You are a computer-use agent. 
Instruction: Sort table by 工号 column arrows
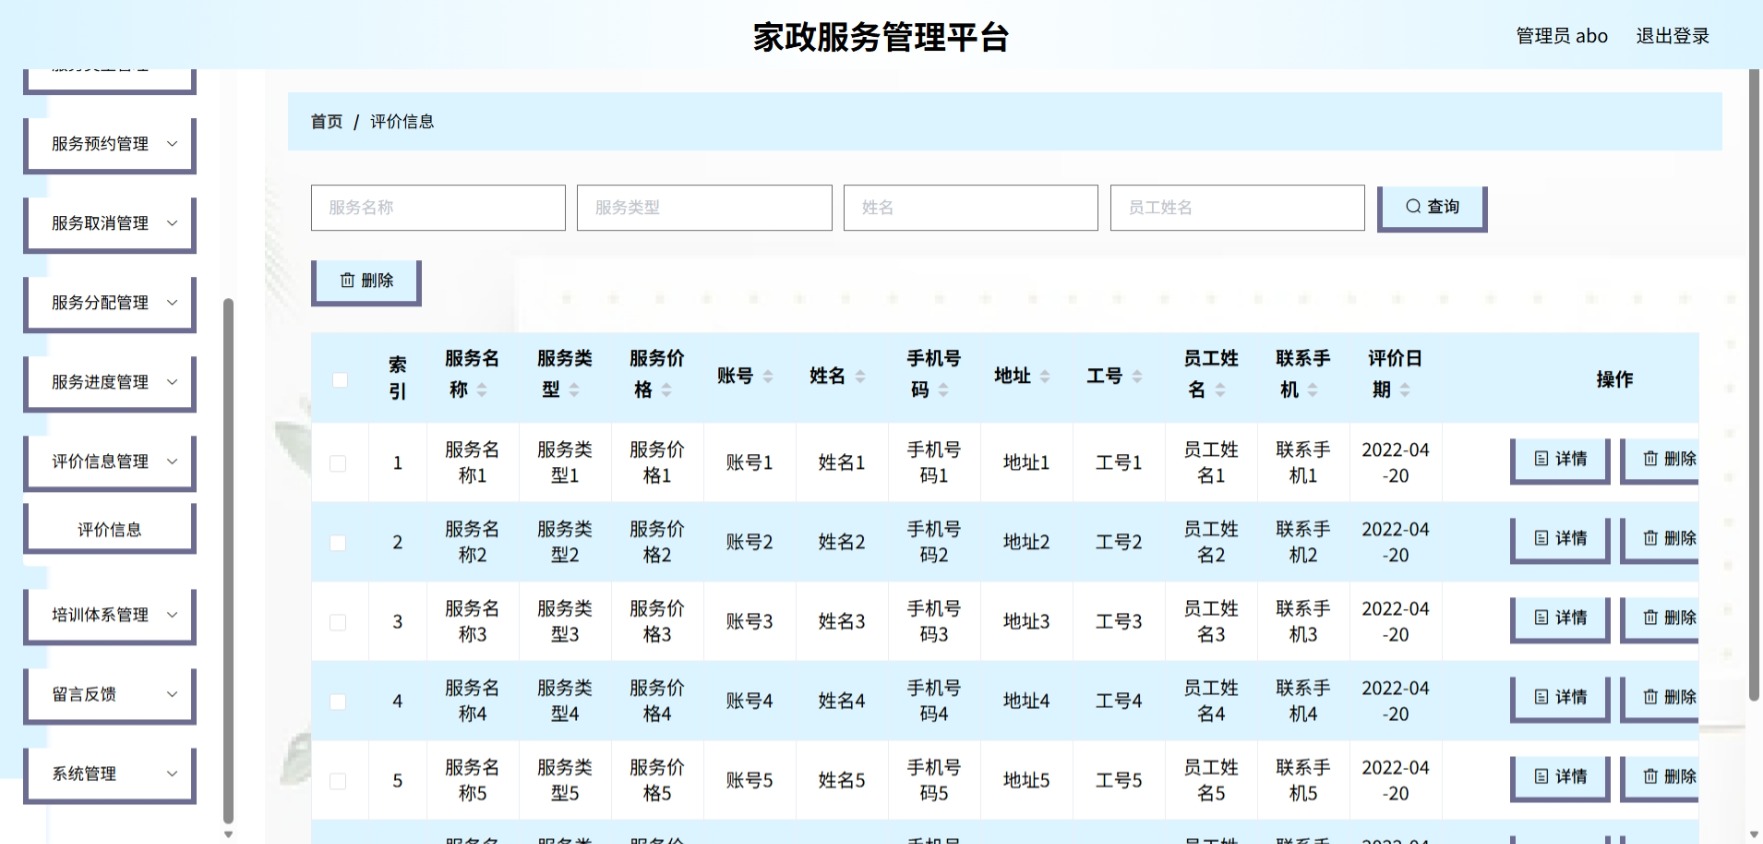pos(1137,376)
